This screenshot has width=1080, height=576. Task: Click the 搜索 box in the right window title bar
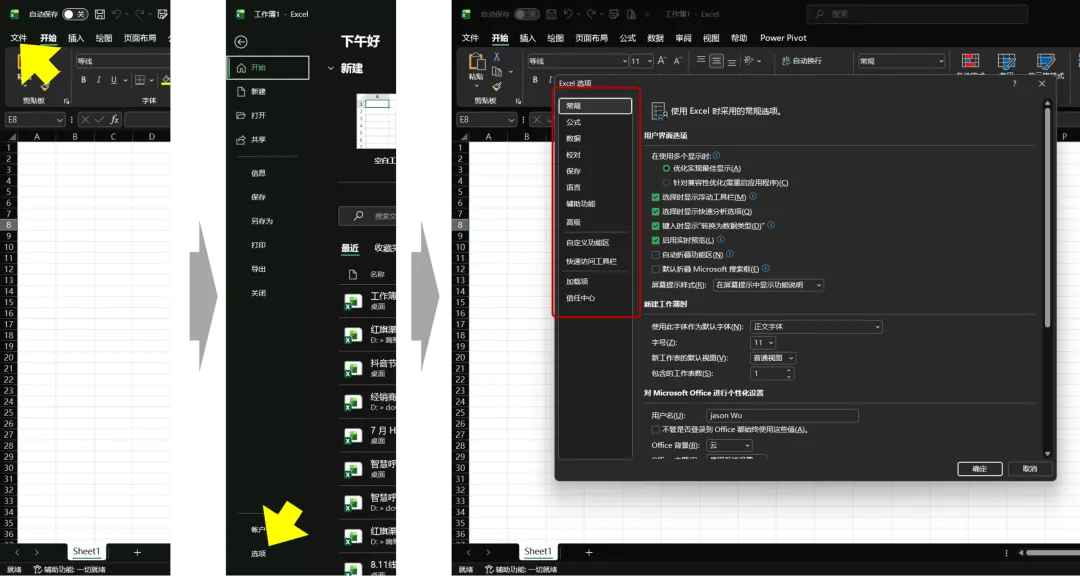click(917, 14)
